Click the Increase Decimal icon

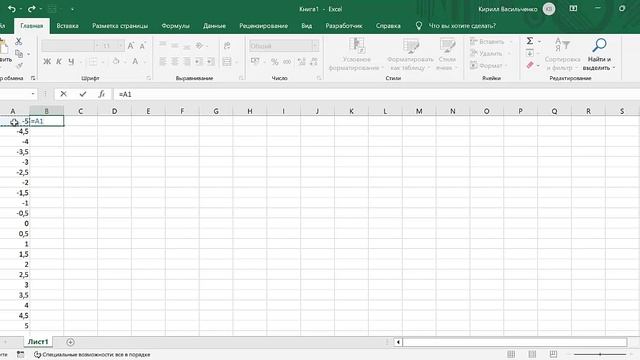302,62
